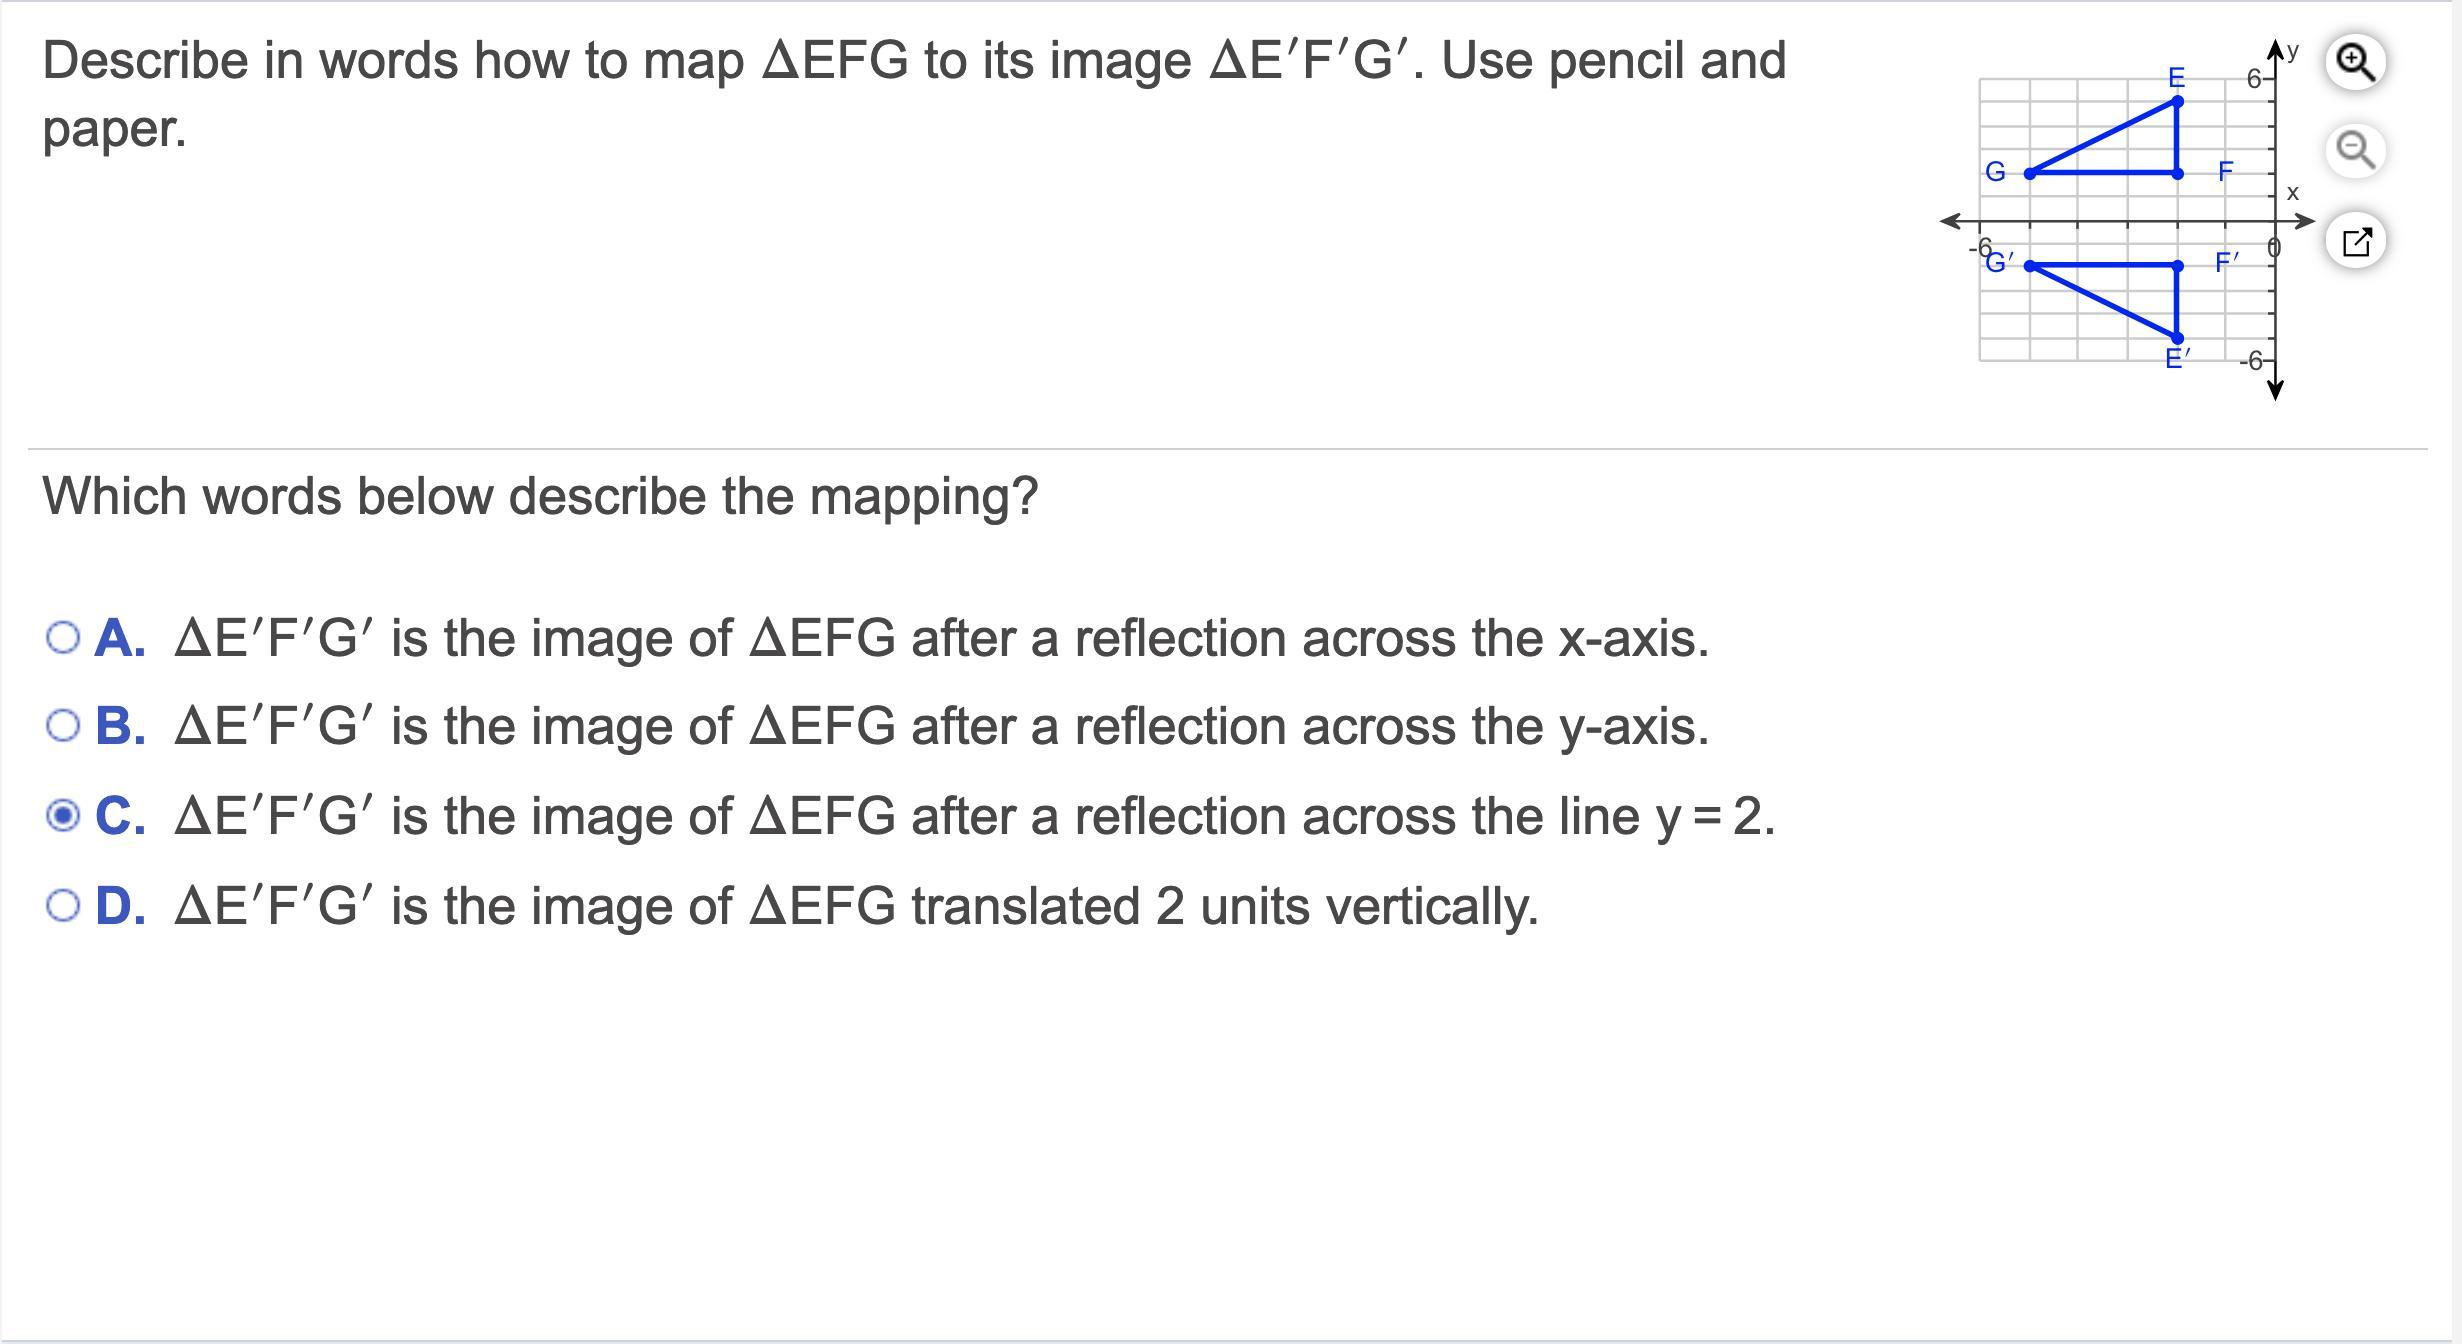Click vertex F′ on the lower triangle
The image size is (2462, 1344).
[x=2178, y=266]
